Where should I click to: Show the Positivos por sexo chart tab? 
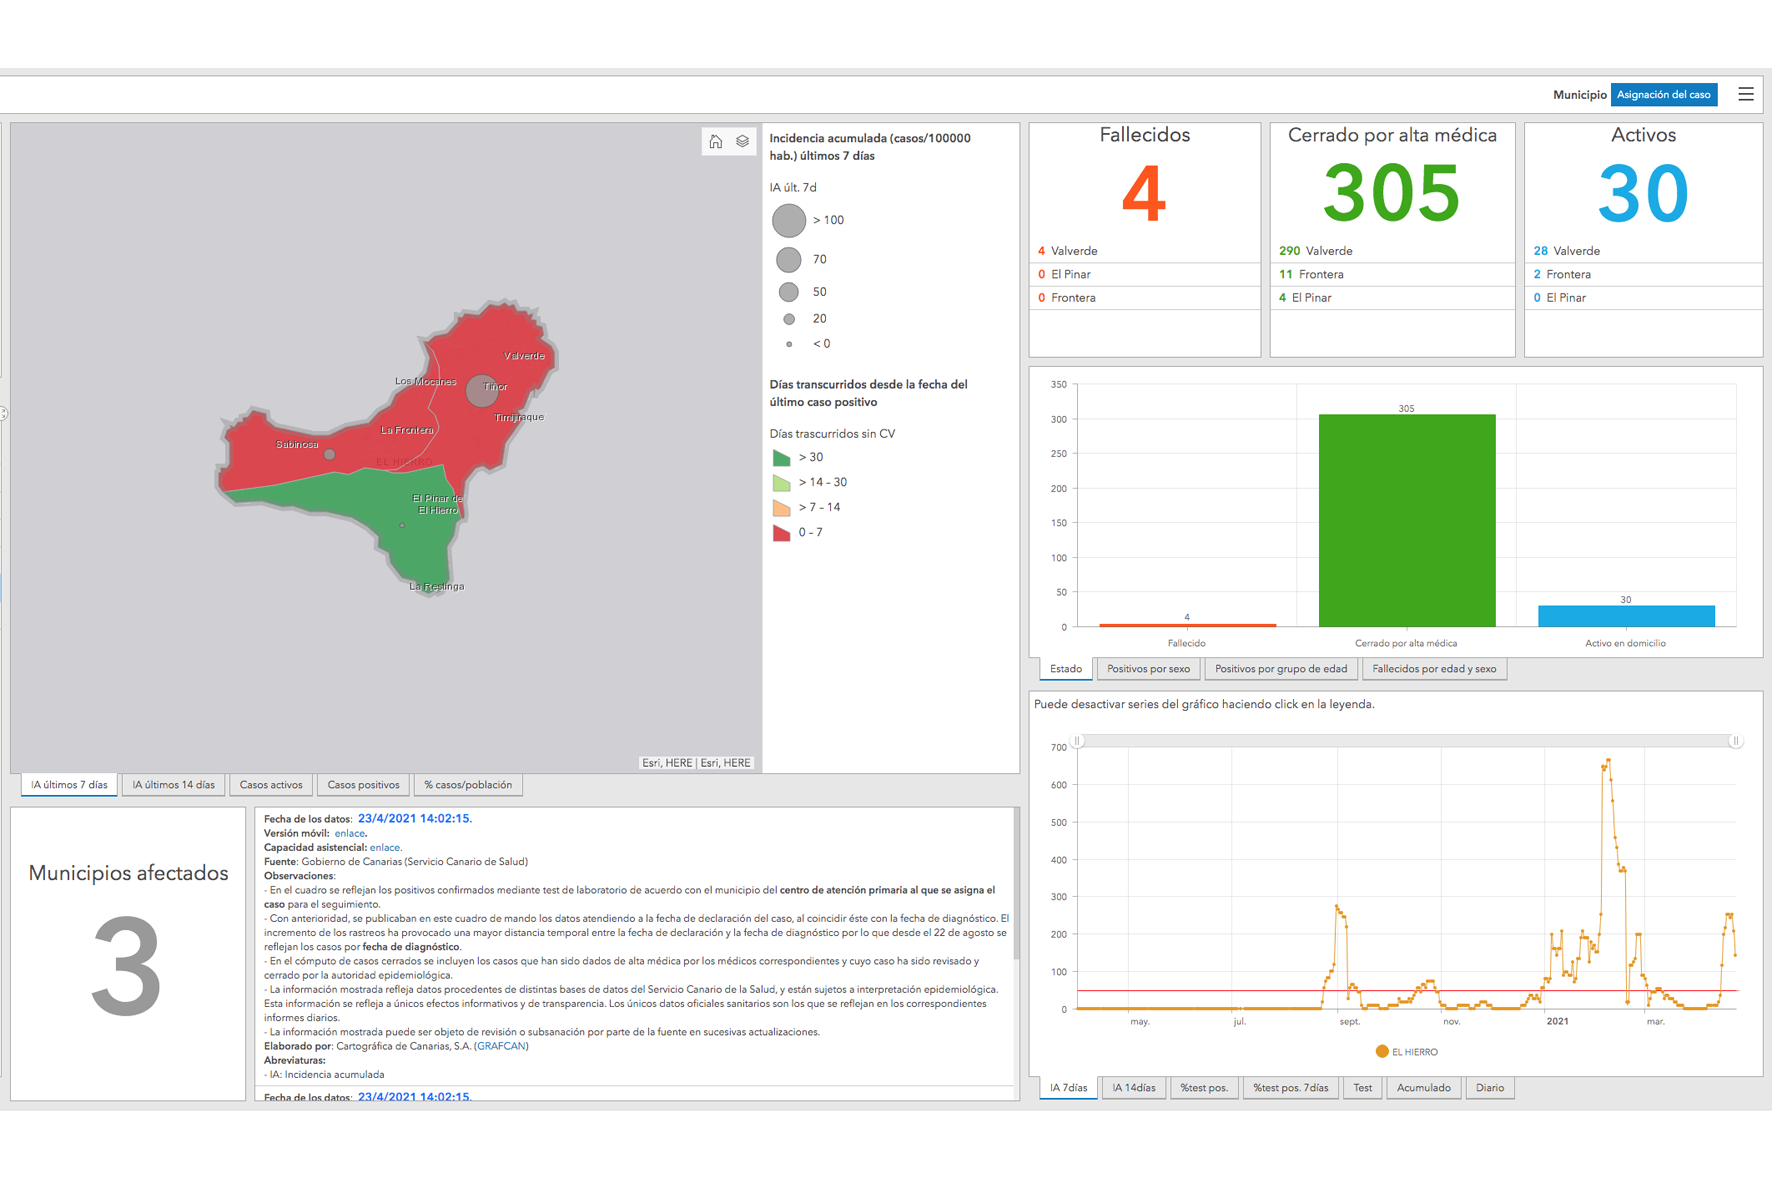click(x=1148, y=669)
